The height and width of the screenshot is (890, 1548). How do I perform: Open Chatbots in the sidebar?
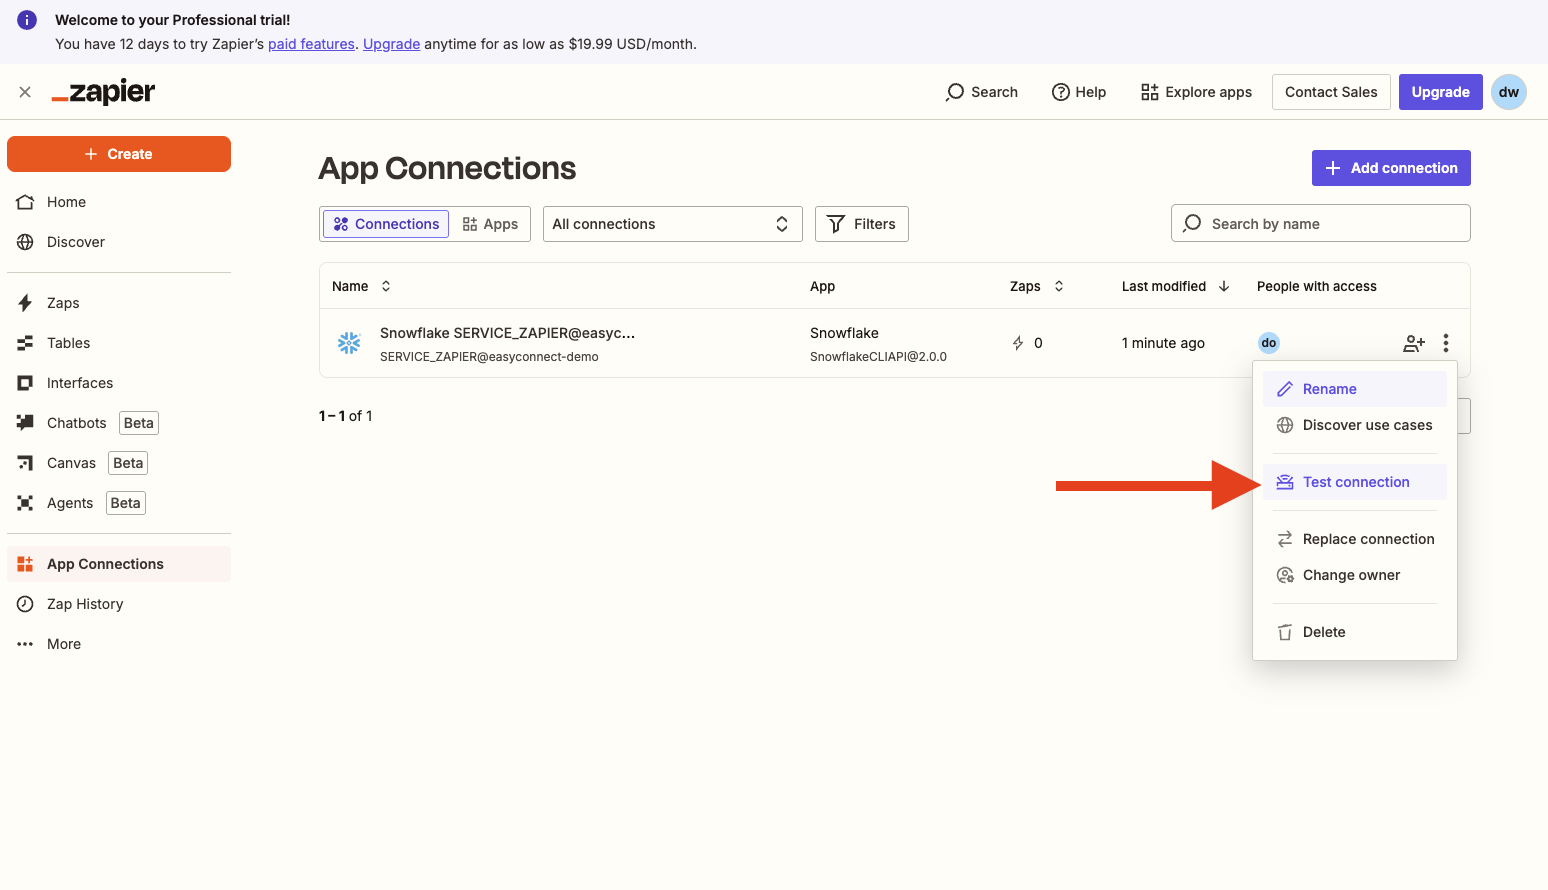pyautogui.click(x=119, y=423)
